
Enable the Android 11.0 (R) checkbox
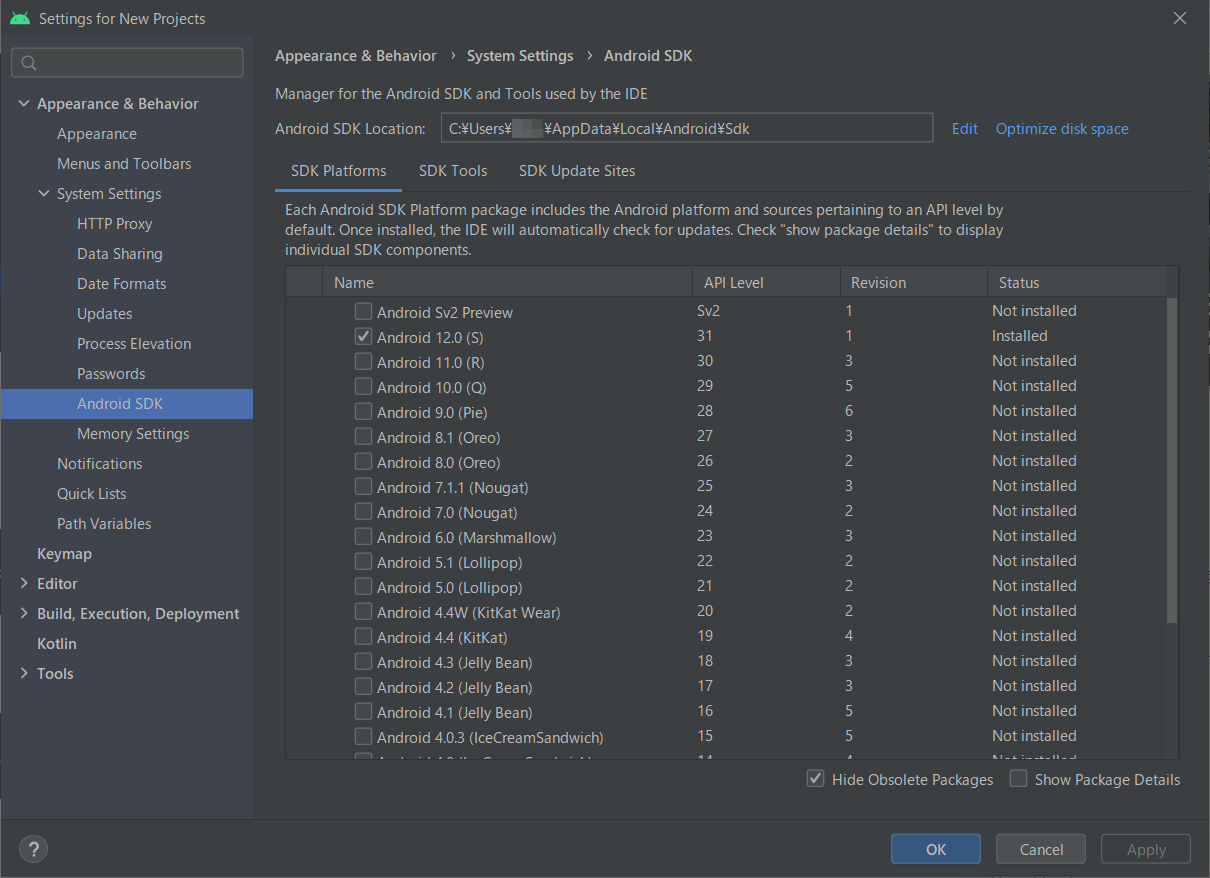[x=363, y=361]
